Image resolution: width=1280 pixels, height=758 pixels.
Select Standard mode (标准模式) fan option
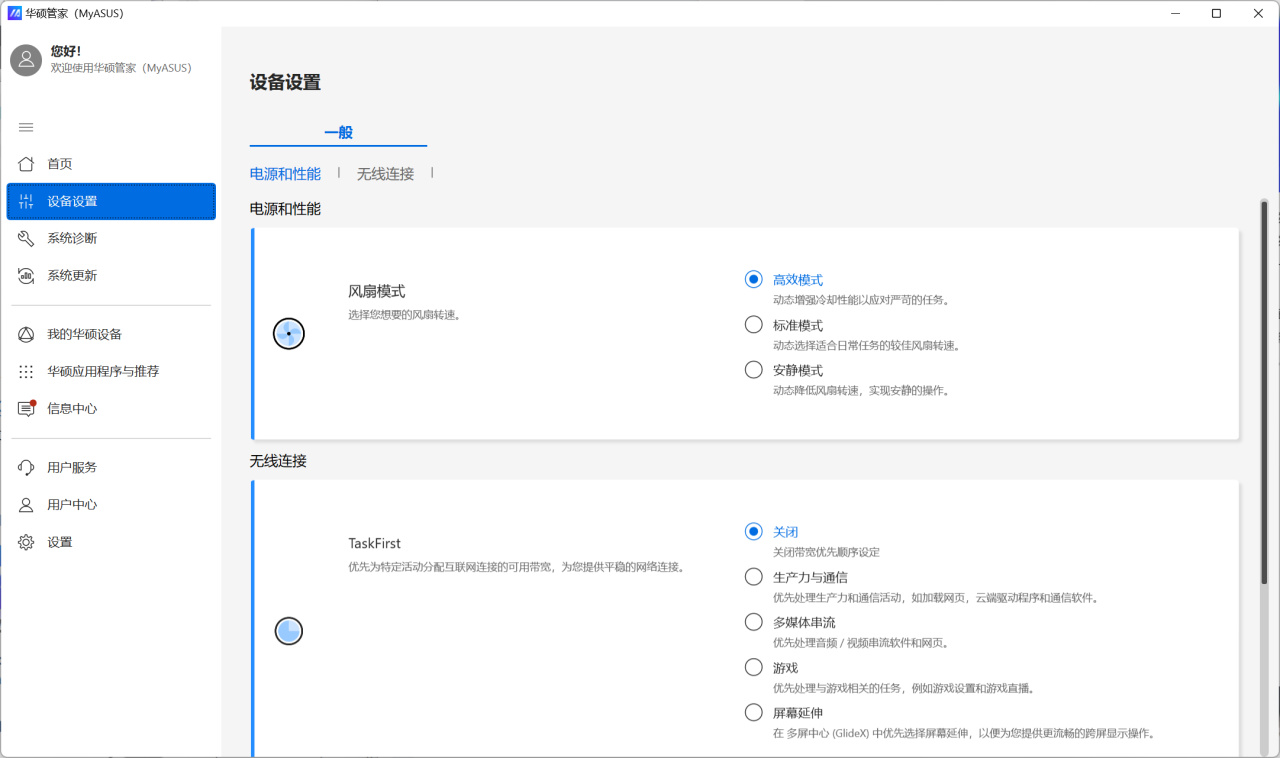(x=754, y=325)
